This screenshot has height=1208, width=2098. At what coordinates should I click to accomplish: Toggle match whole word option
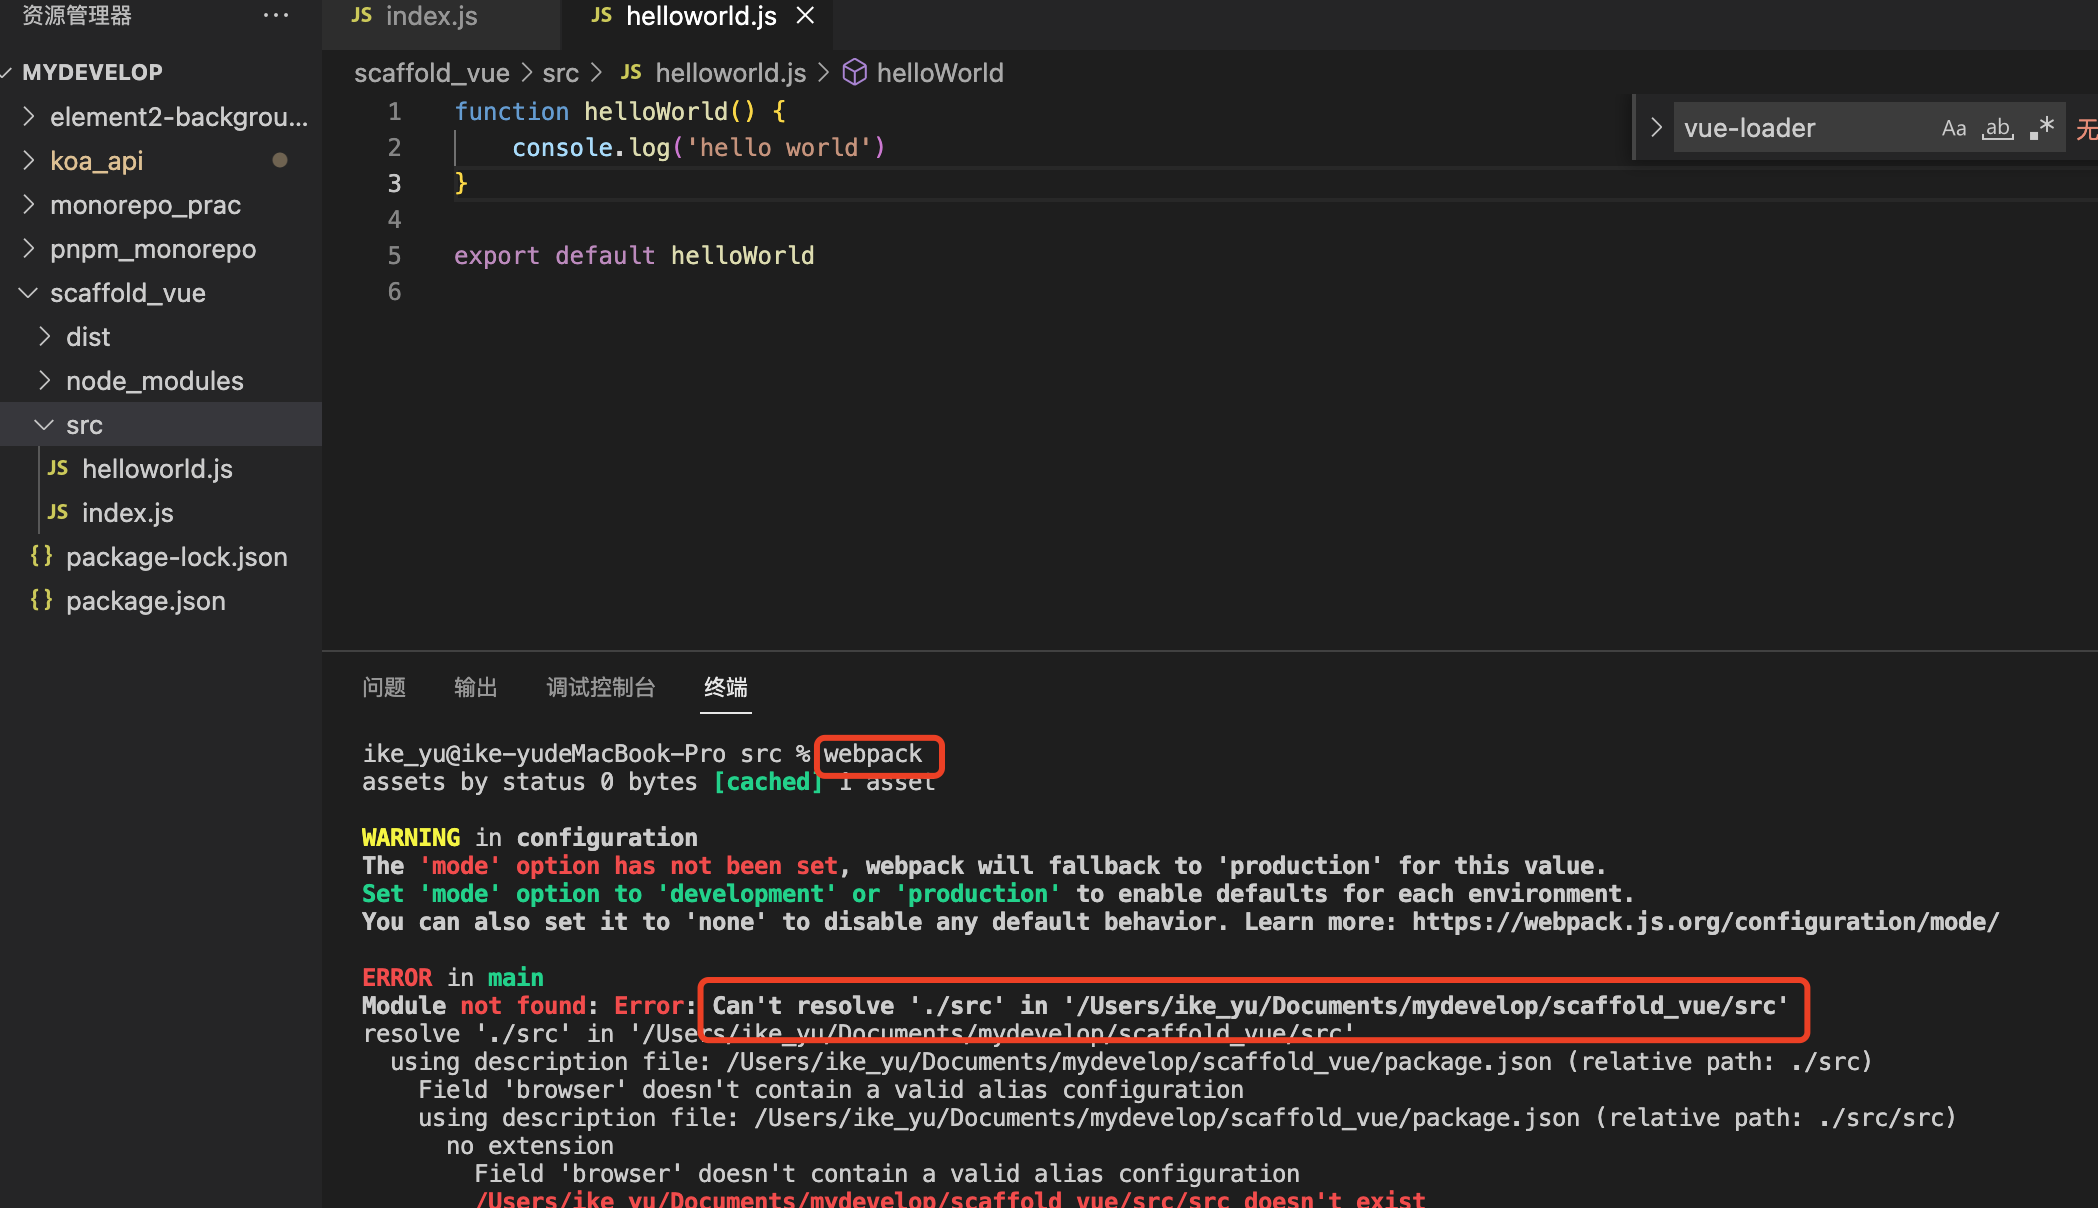click(x=1997, y=128)
